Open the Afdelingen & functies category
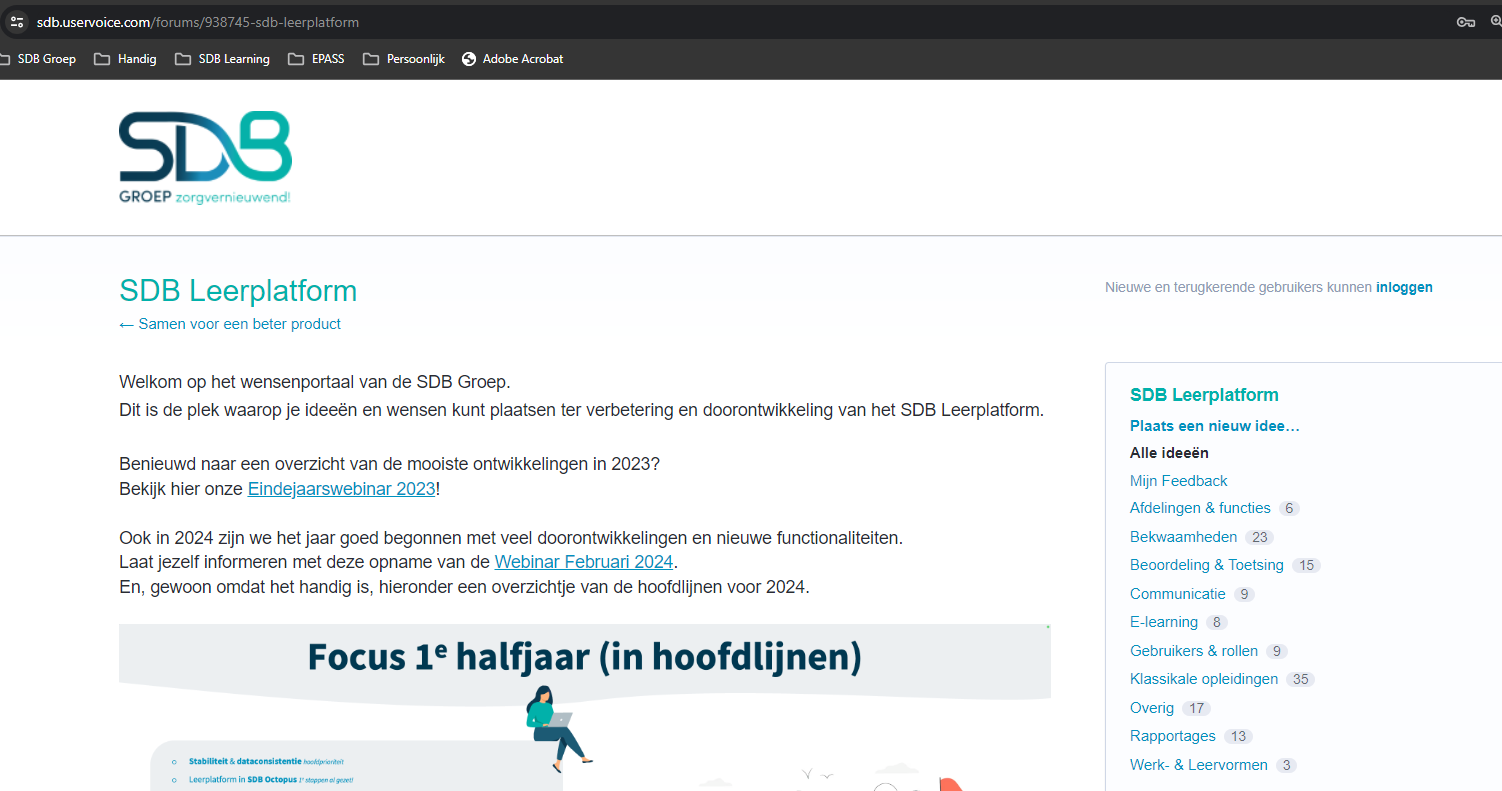This screenshot has height=791, width=1502. tap(1200, 508)
